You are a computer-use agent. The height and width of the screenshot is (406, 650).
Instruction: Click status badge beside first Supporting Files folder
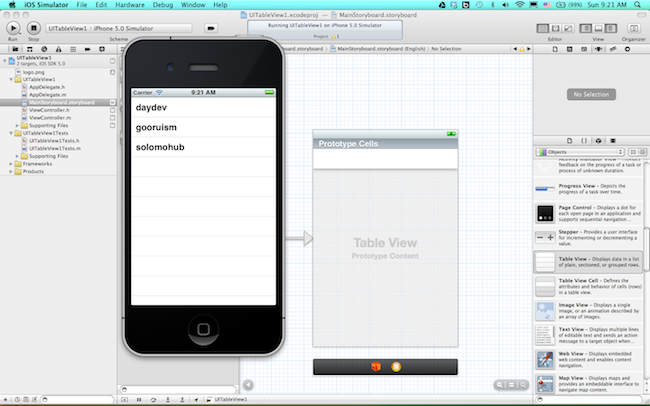tap(112, 125)
